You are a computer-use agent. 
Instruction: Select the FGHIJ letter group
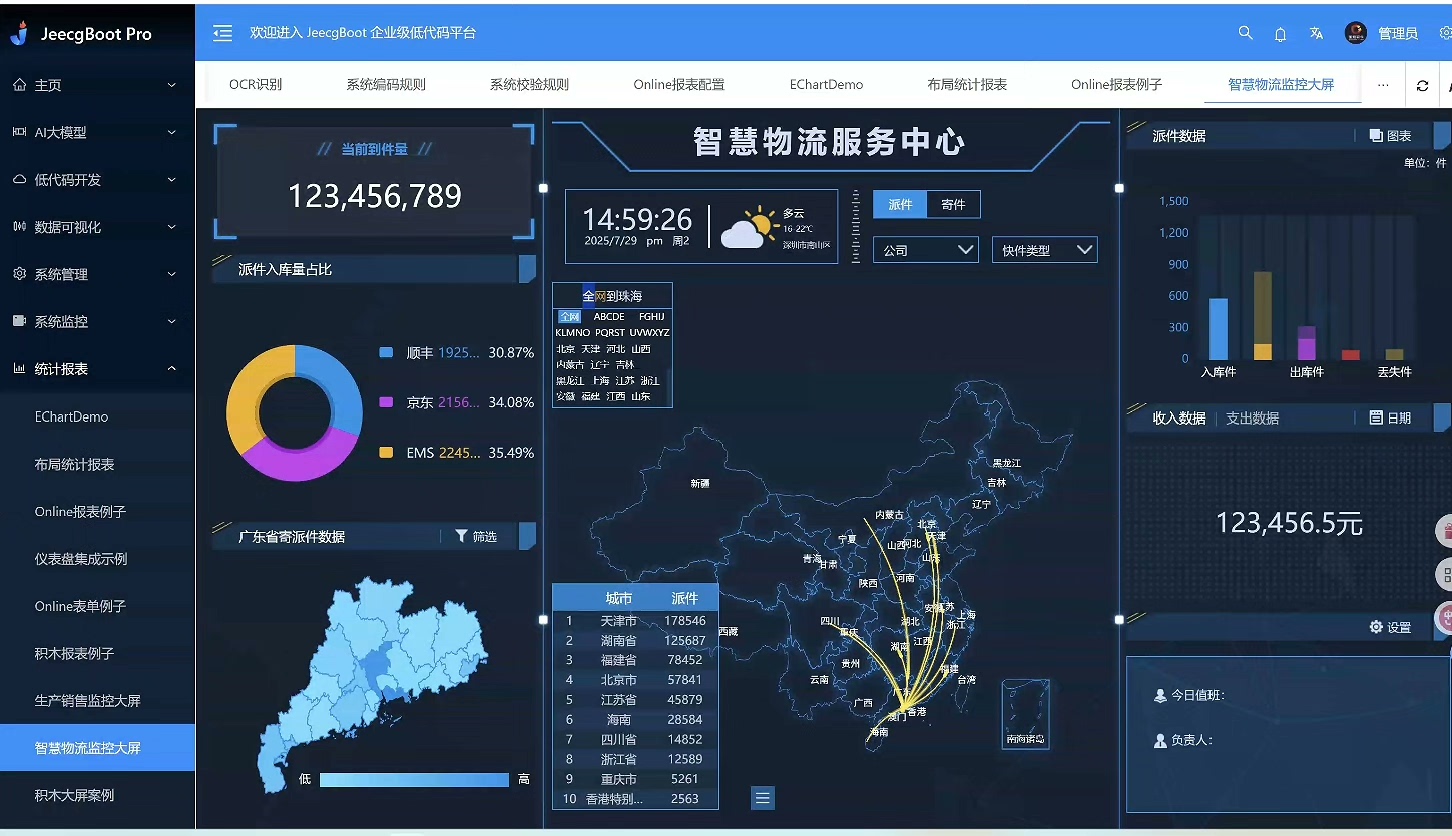pyautogui.click(x=652, y=317)
